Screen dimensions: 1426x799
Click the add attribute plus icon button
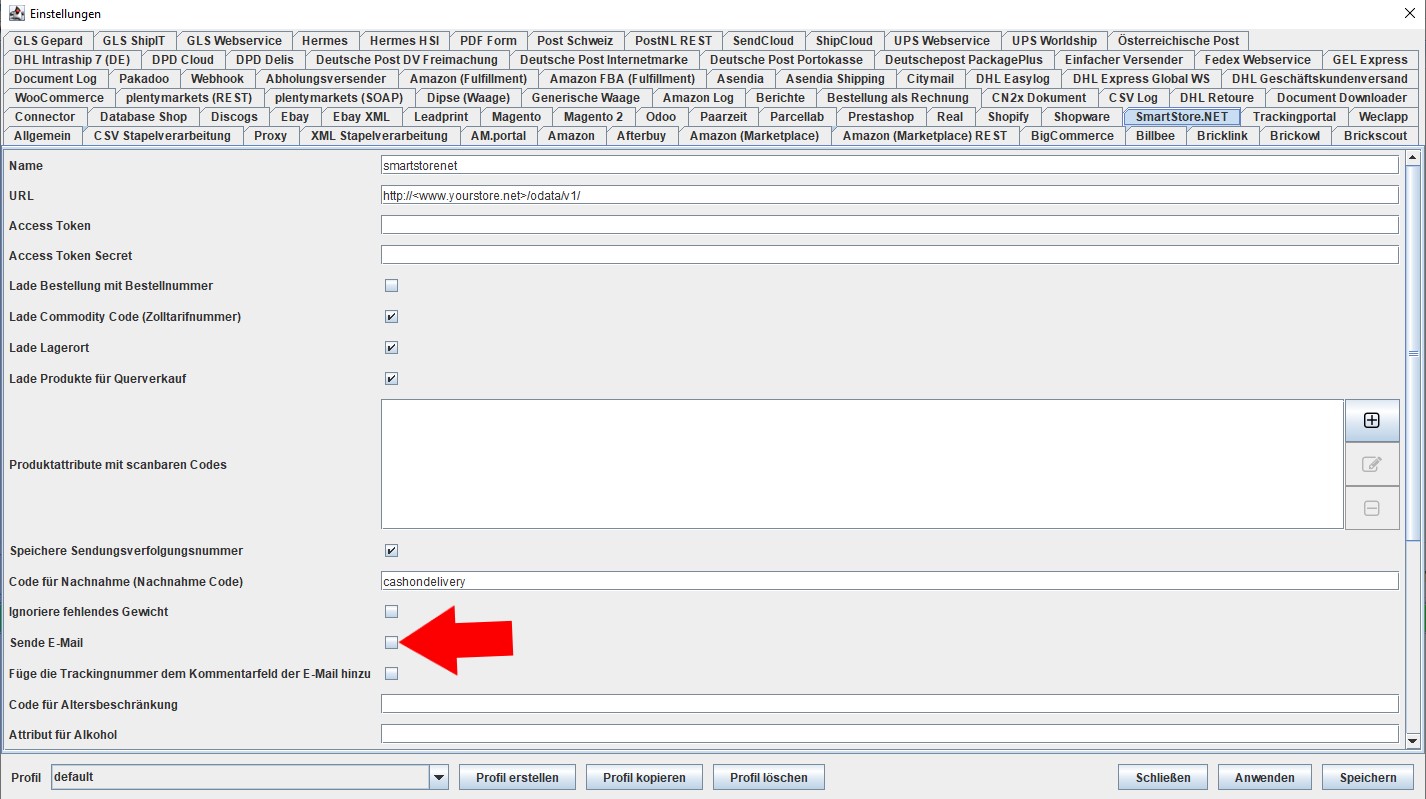[1372, 421]
